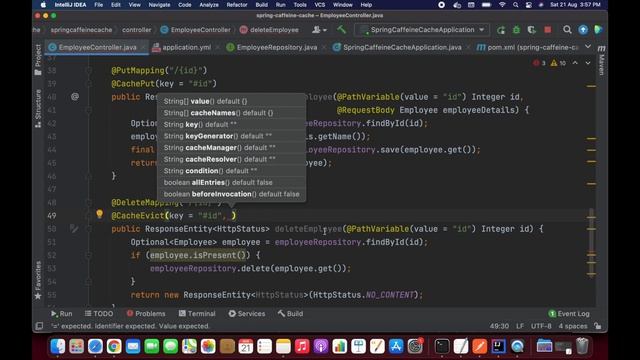
Task: Open the Structure tool window
Action: point(38,108)
